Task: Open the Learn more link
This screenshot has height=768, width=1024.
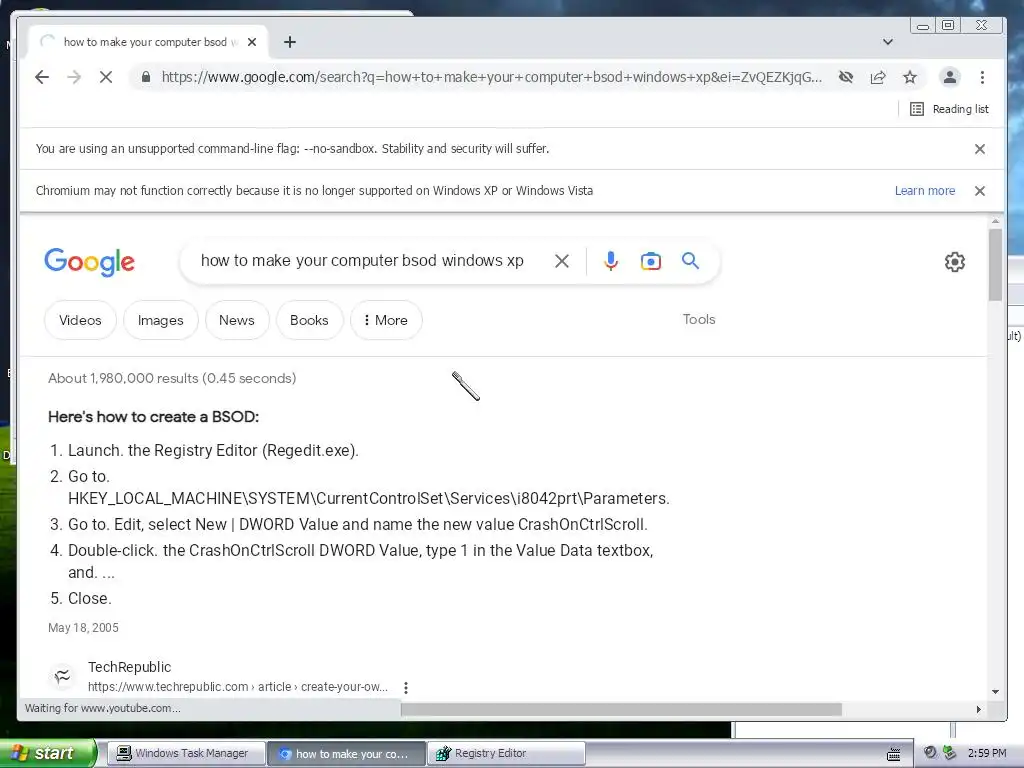Action: (925, 191)
